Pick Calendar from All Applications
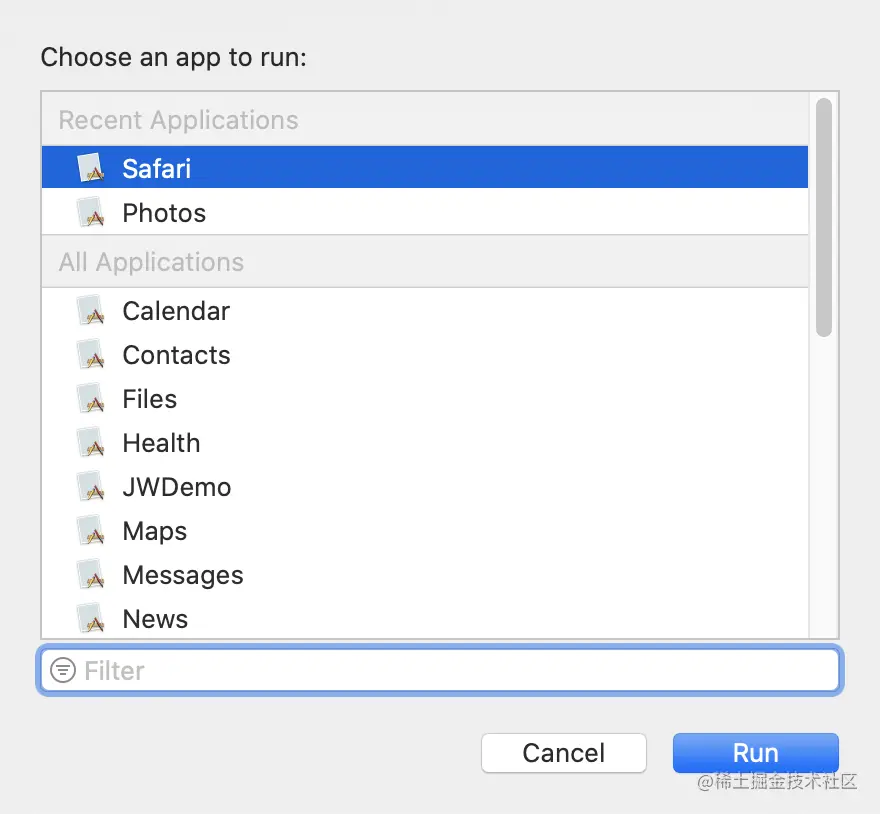This screenshot has height=814, width=880. [176, 311]
